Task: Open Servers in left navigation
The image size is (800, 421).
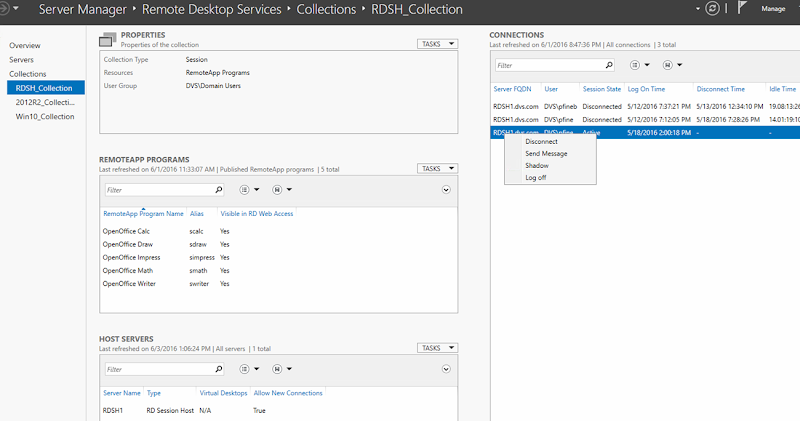Action: click(21, 60)
